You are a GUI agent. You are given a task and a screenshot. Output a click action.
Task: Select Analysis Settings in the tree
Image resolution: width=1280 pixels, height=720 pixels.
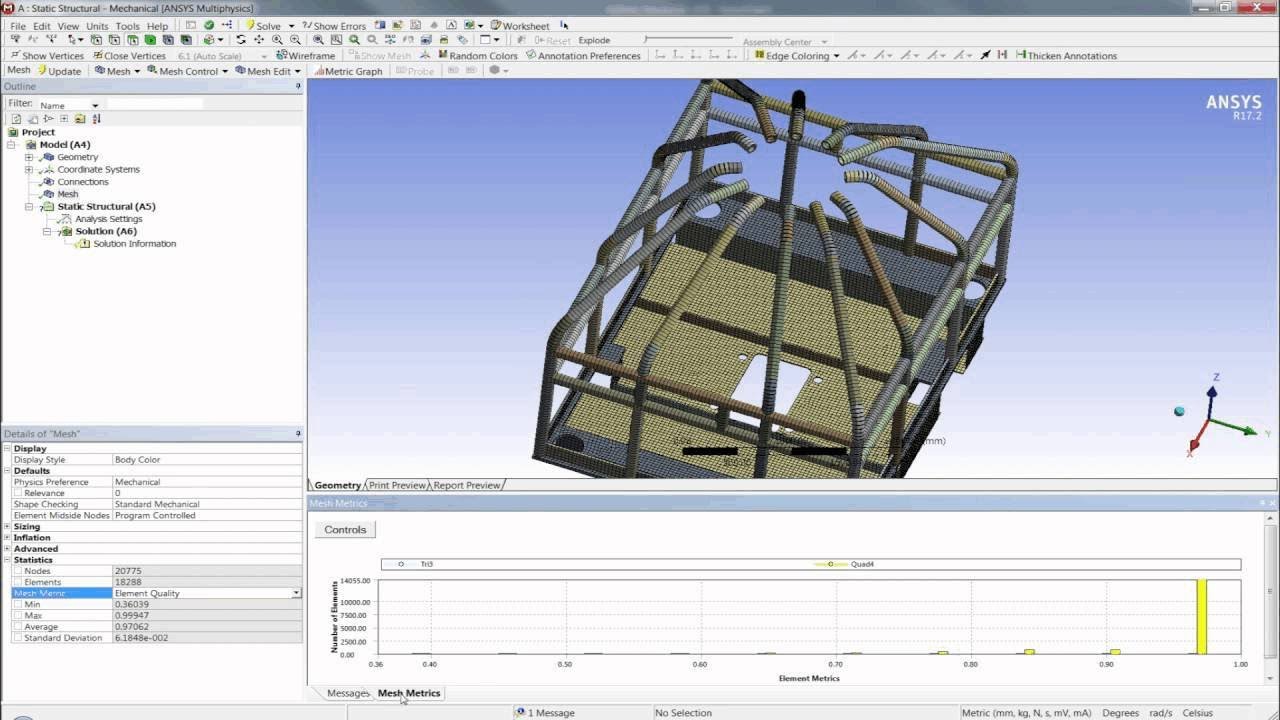pyautogui.click(x=108, y=219)
